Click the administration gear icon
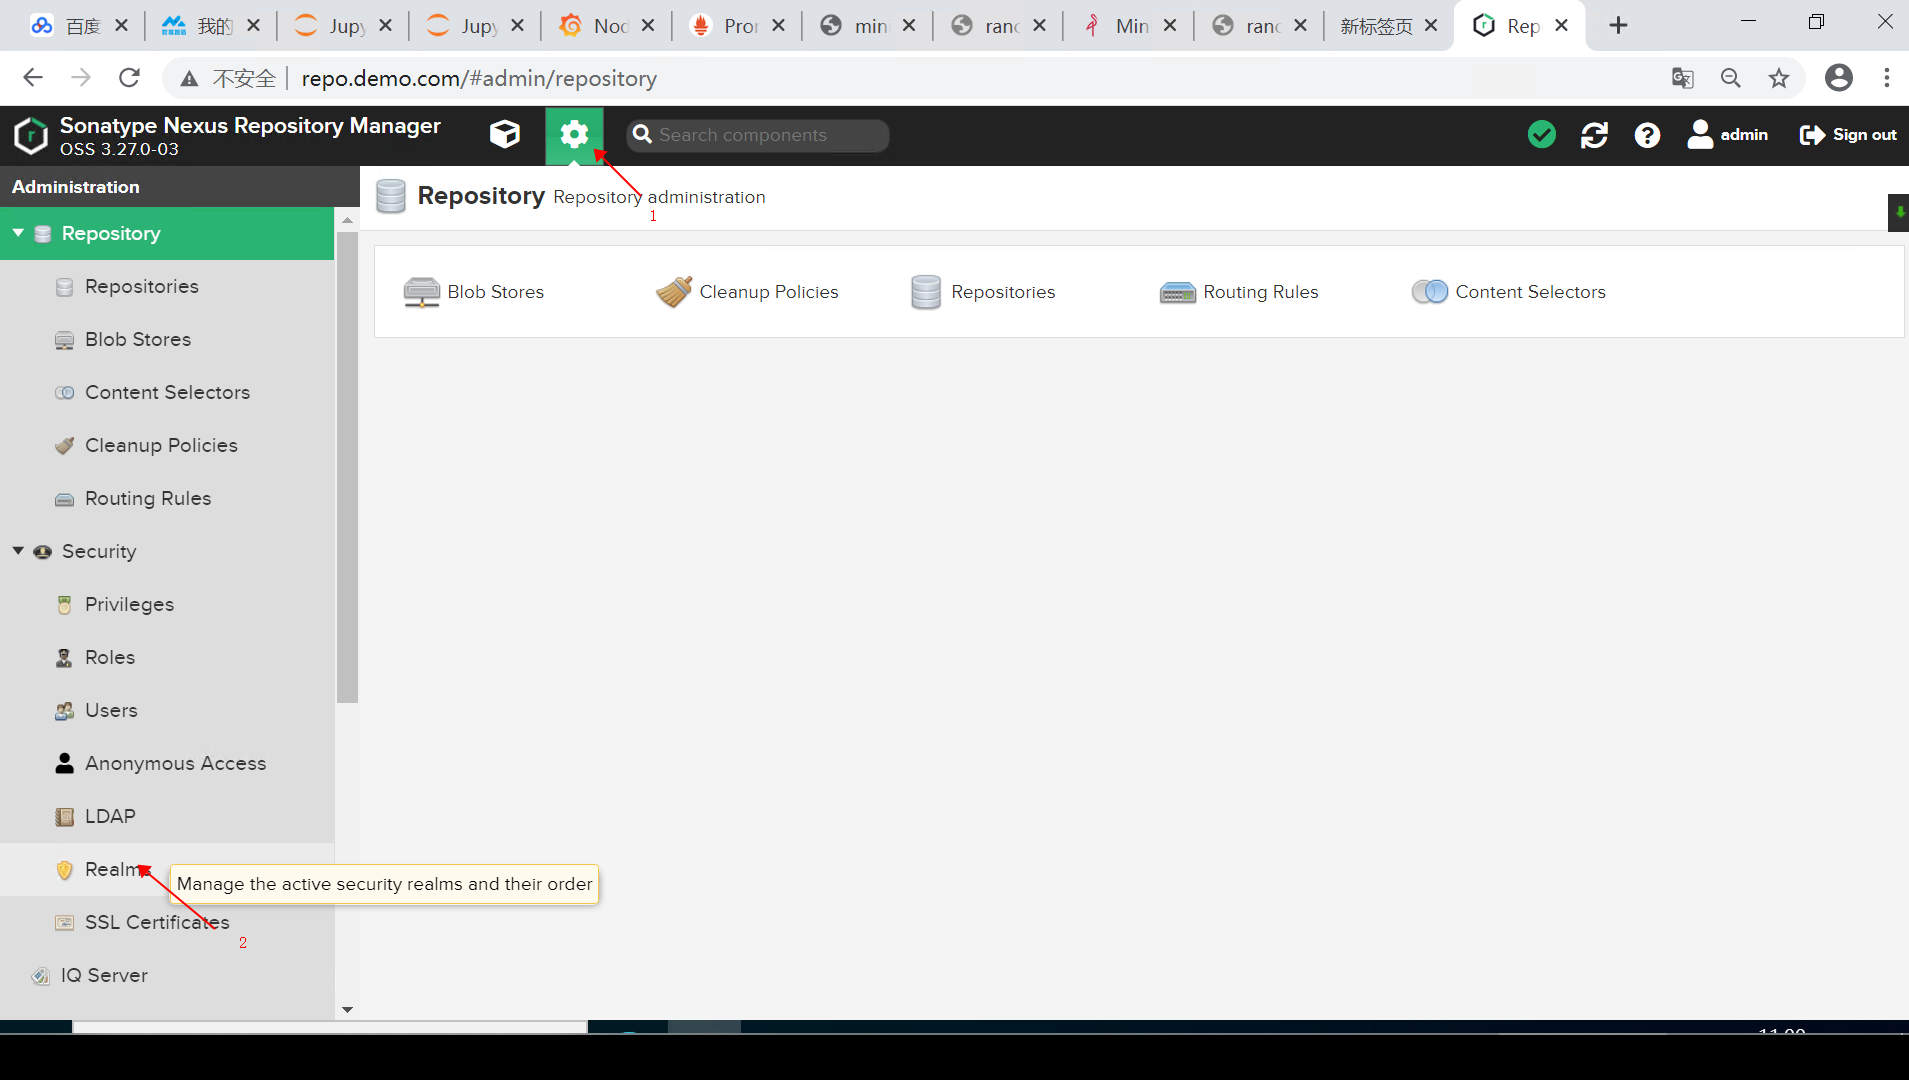The height and width of the screenshot is (1080, 1909). click(x=575, y=134)
